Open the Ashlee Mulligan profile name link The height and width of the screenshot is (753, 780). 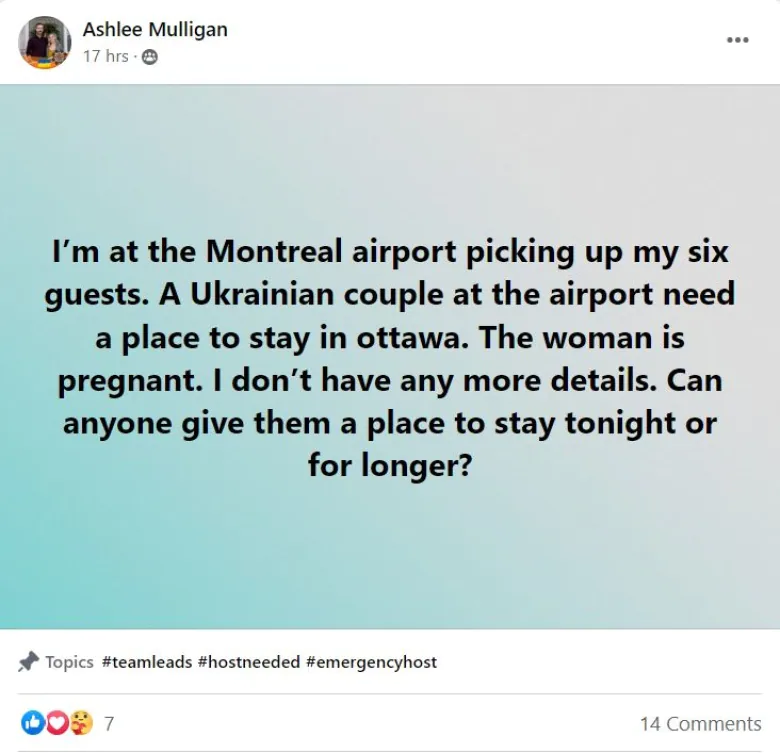pos(155,29)
